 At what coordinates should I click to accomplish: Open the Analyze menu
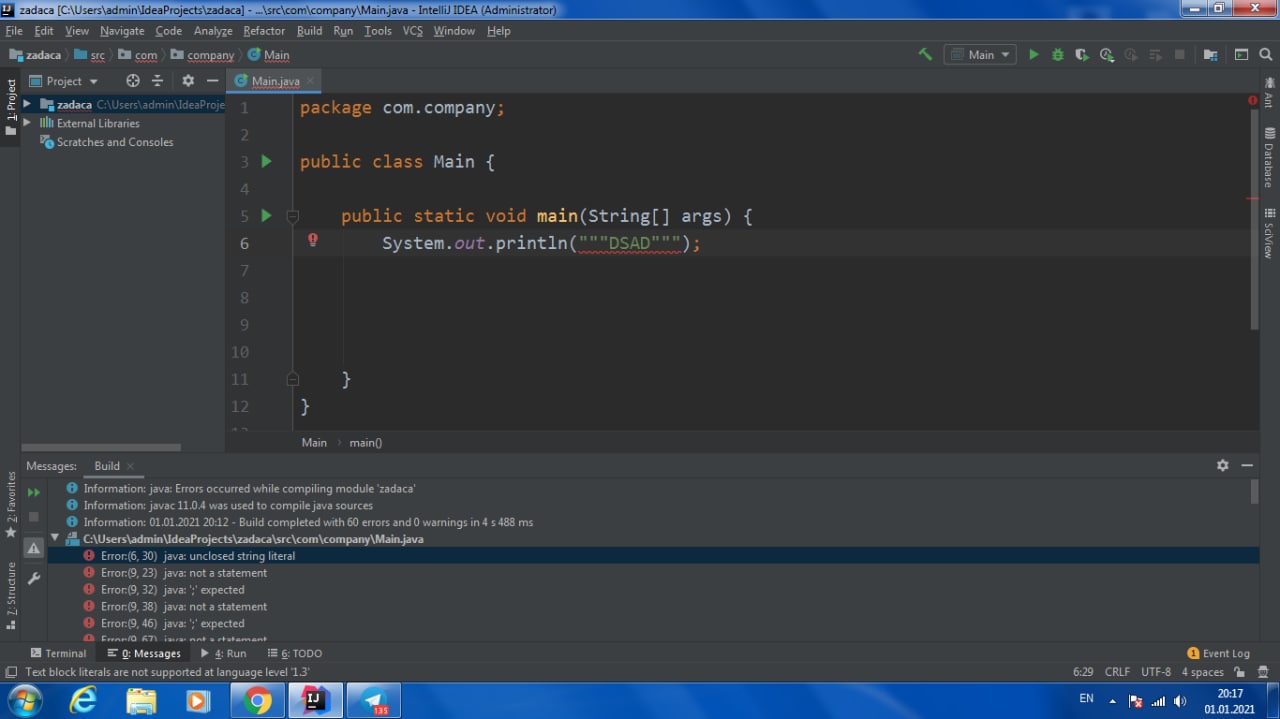click(213, 31)
